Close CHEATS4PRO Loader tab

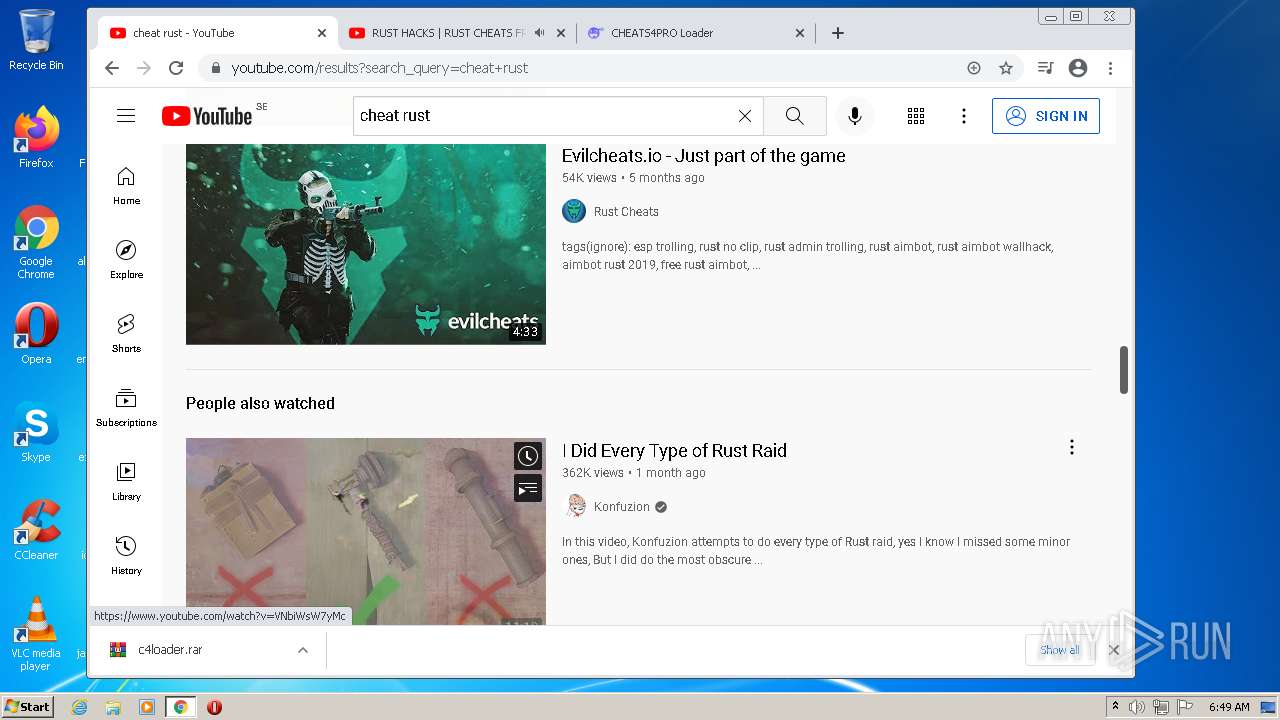(800, 33)
